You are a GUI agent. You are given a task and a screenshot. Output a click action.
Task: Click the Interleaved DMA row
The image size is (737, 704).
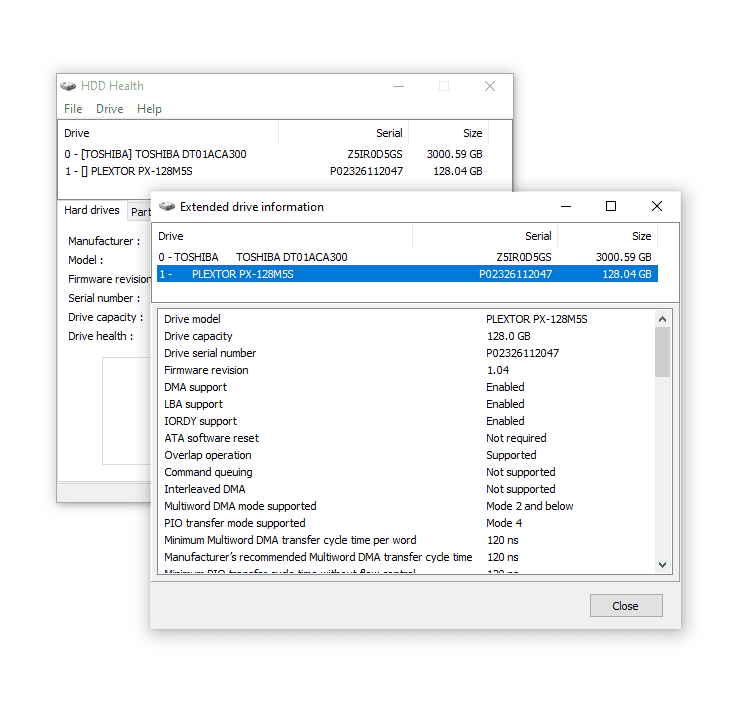(x=407, y=489)
